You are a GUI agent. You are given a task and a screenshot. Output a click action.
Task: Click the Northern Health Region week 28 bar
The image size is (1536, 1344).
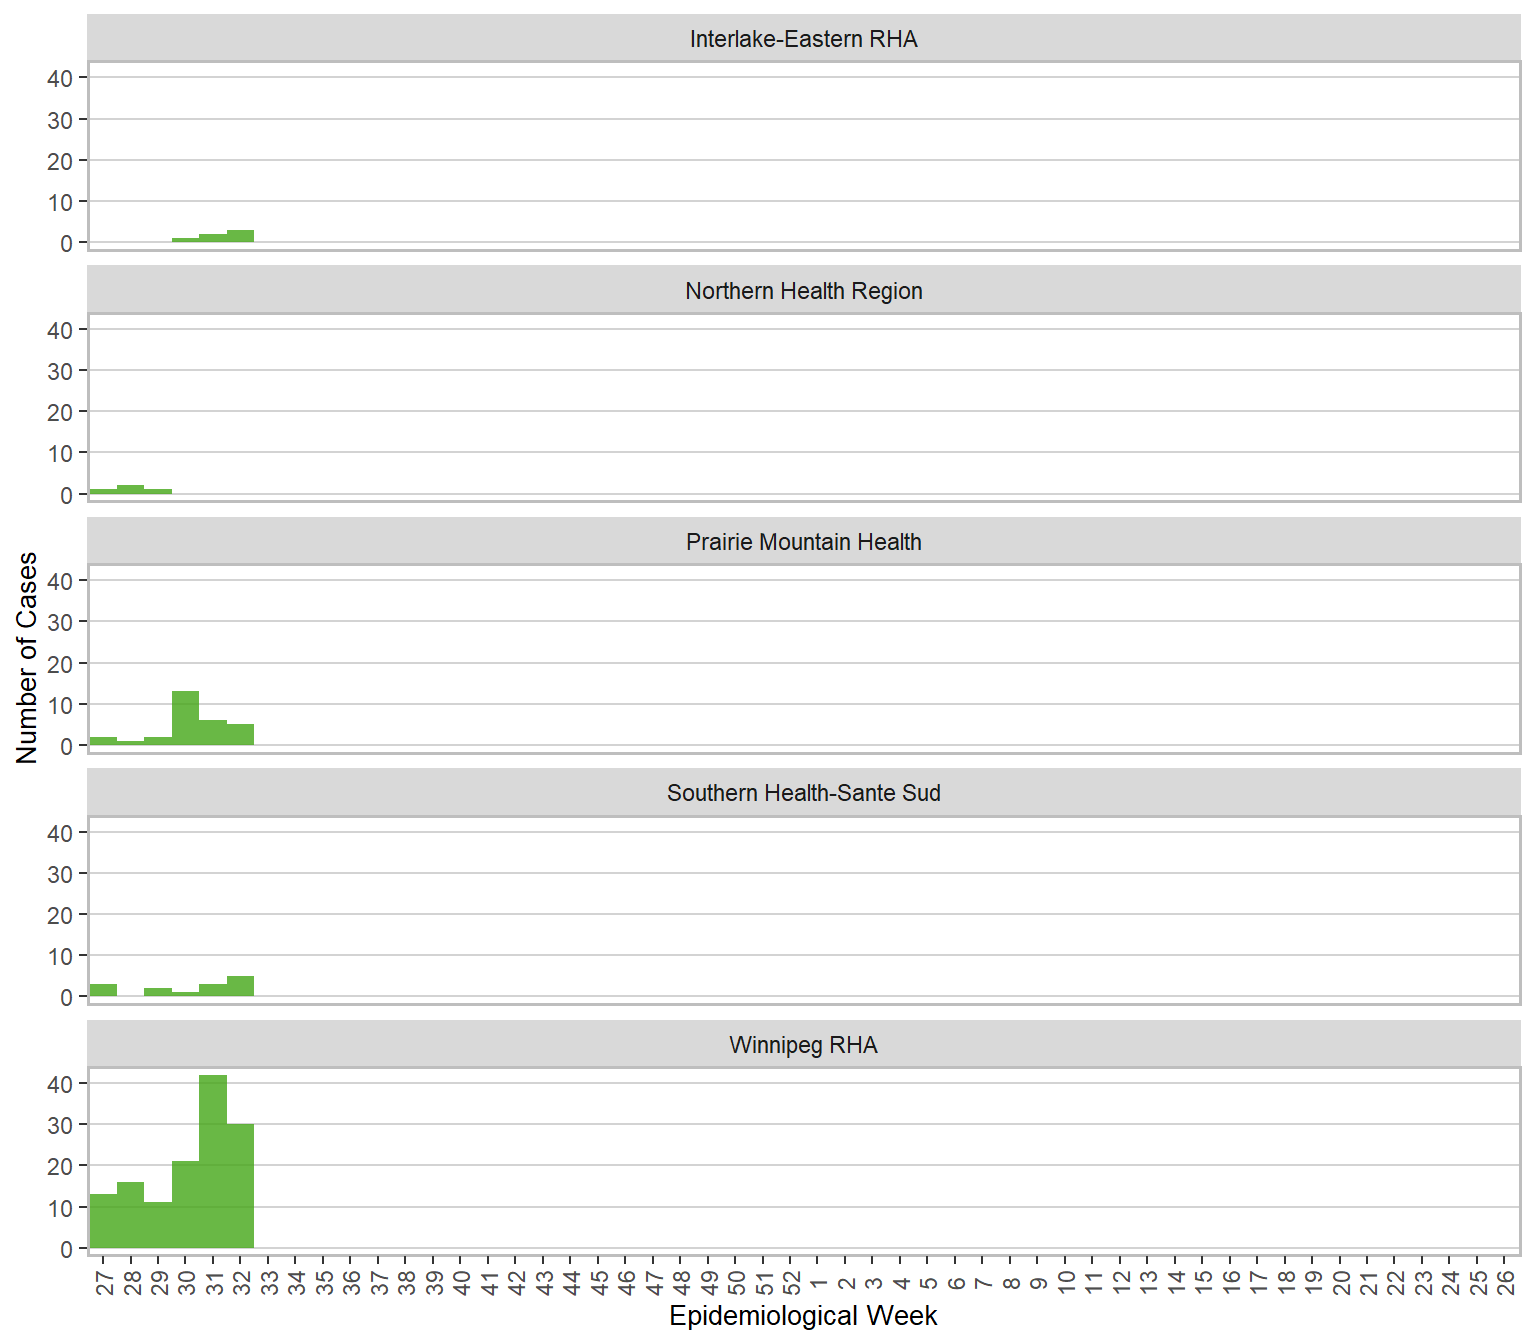click(x=130, y=490)
